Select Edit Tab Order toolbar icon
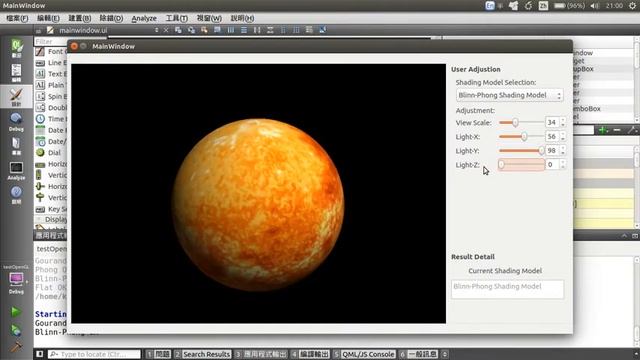Viewport: 640px width, 360px height. point(218,30)
